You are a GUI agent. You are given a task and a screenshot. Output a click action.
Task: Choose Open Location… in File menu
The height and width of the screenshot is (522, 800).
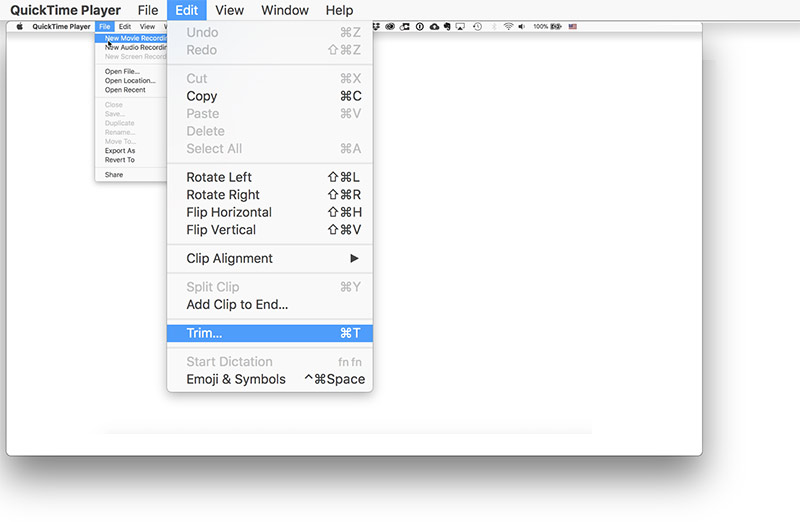tap(131, 81)
